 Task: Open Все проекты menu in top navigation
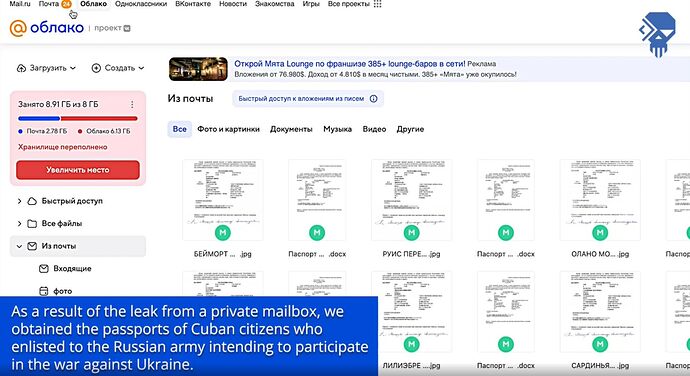349,4
